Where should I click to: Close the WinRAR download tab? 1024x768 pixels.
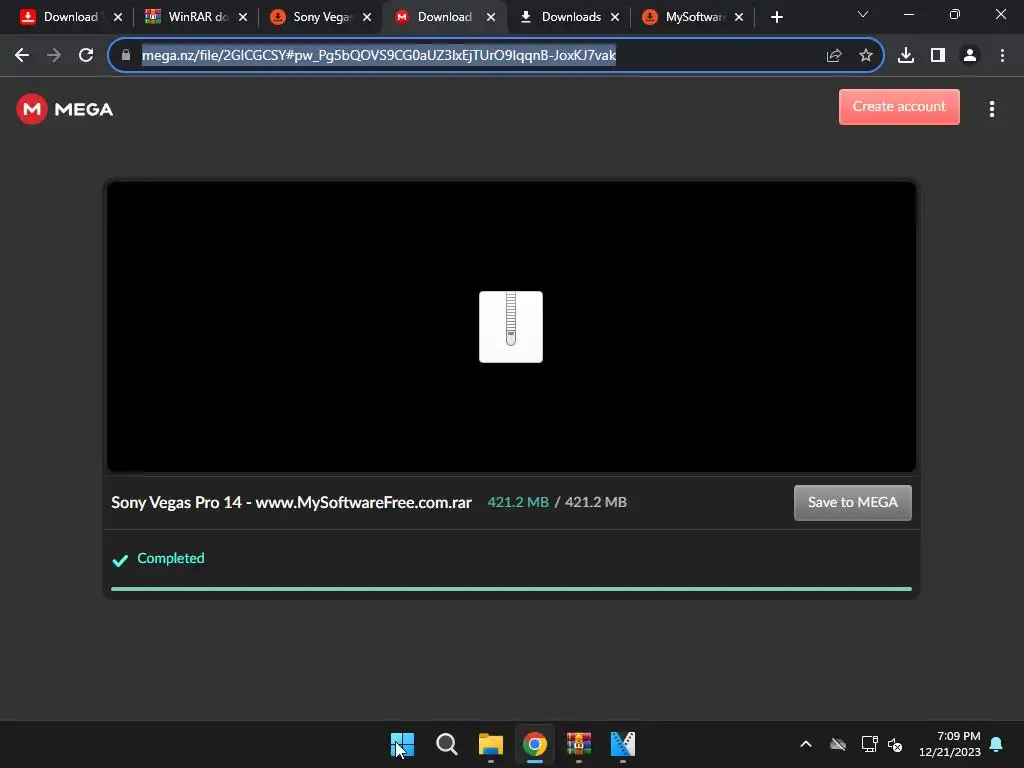click(242, 17)
